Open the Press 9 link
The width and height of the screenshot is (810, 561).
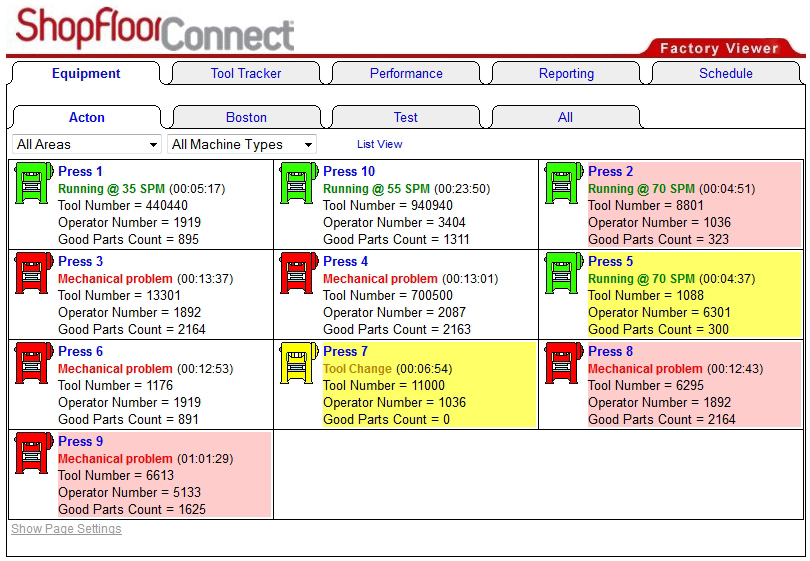80,441
